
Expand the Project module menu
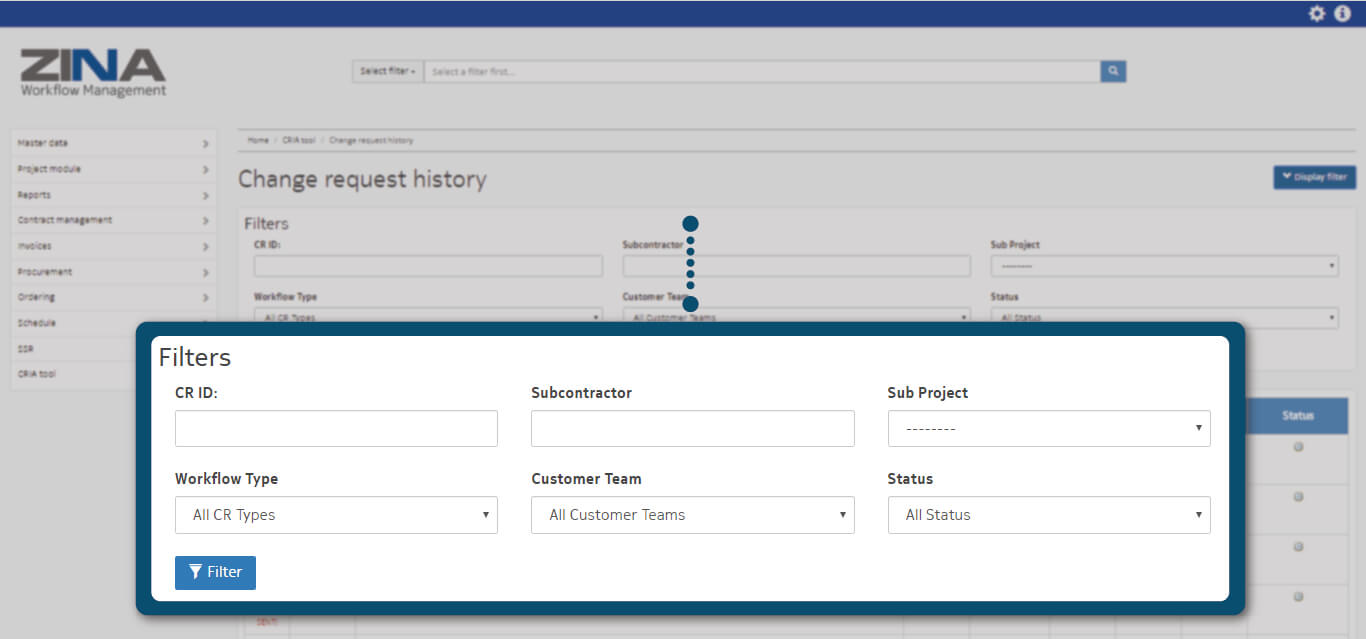pos(112,169)
